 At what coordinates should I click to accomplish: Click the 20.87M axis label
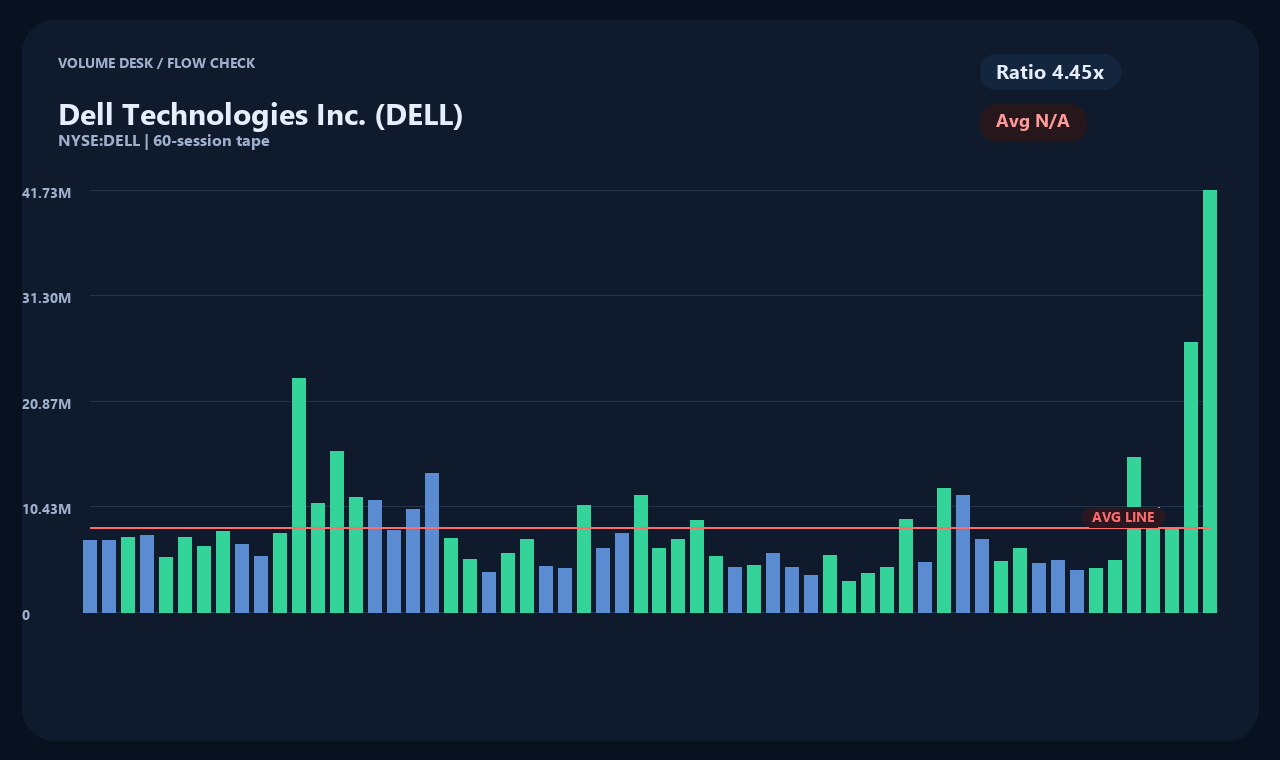point(46,403)
